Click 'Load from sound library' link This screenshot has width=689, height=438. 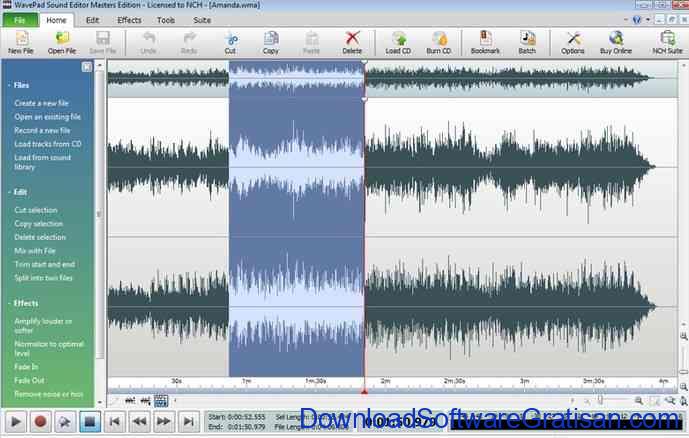click(x=43, y=162)
